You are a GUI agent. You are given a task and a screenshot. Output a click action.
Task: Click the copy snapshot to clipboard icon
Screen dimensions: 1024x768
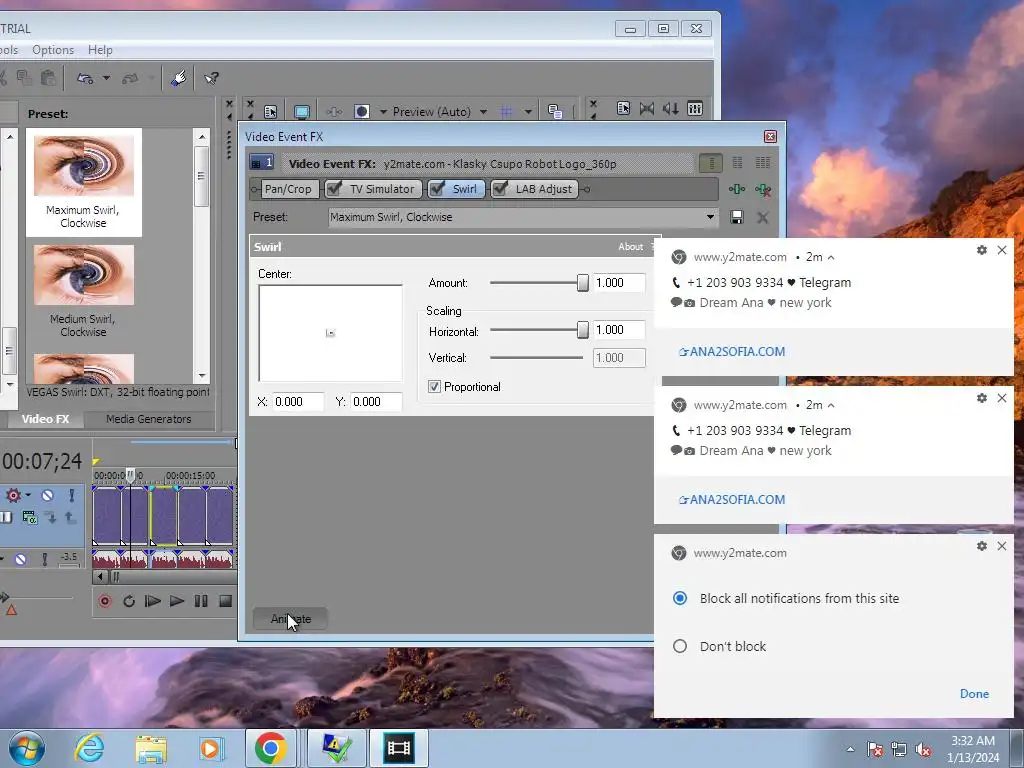(555, 112)
